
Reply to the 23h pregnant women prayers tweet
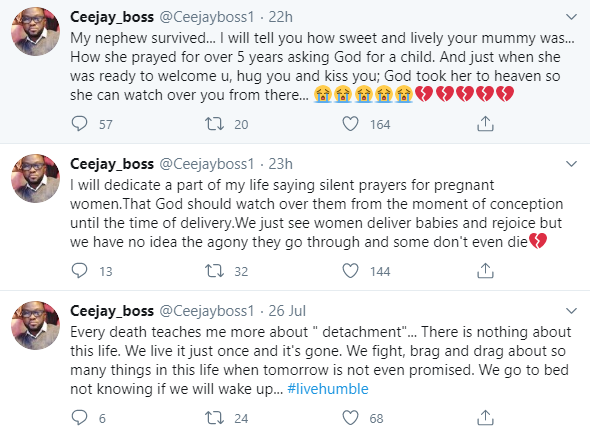click(79, 271)
